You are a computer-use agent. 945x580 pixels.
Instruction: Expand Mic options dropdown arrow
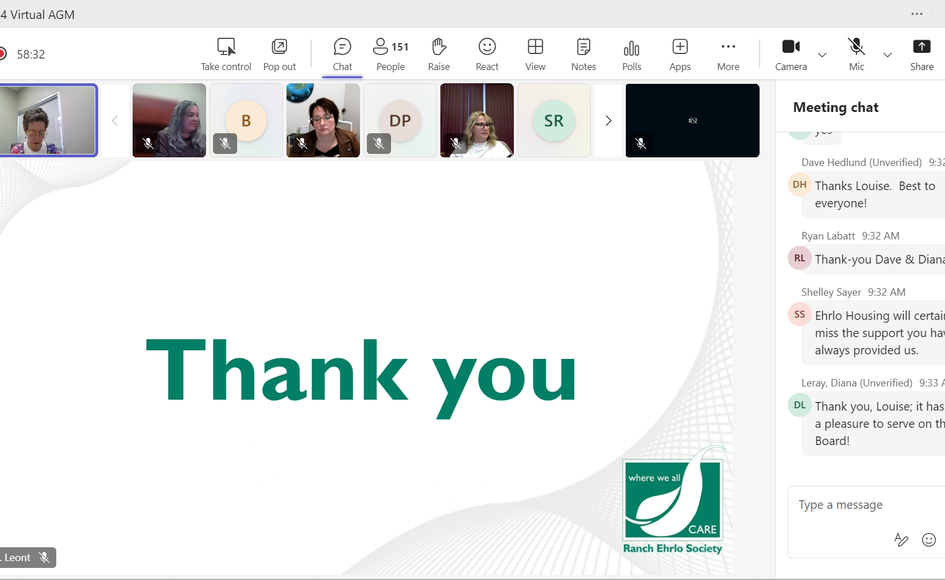click(887, 55)
